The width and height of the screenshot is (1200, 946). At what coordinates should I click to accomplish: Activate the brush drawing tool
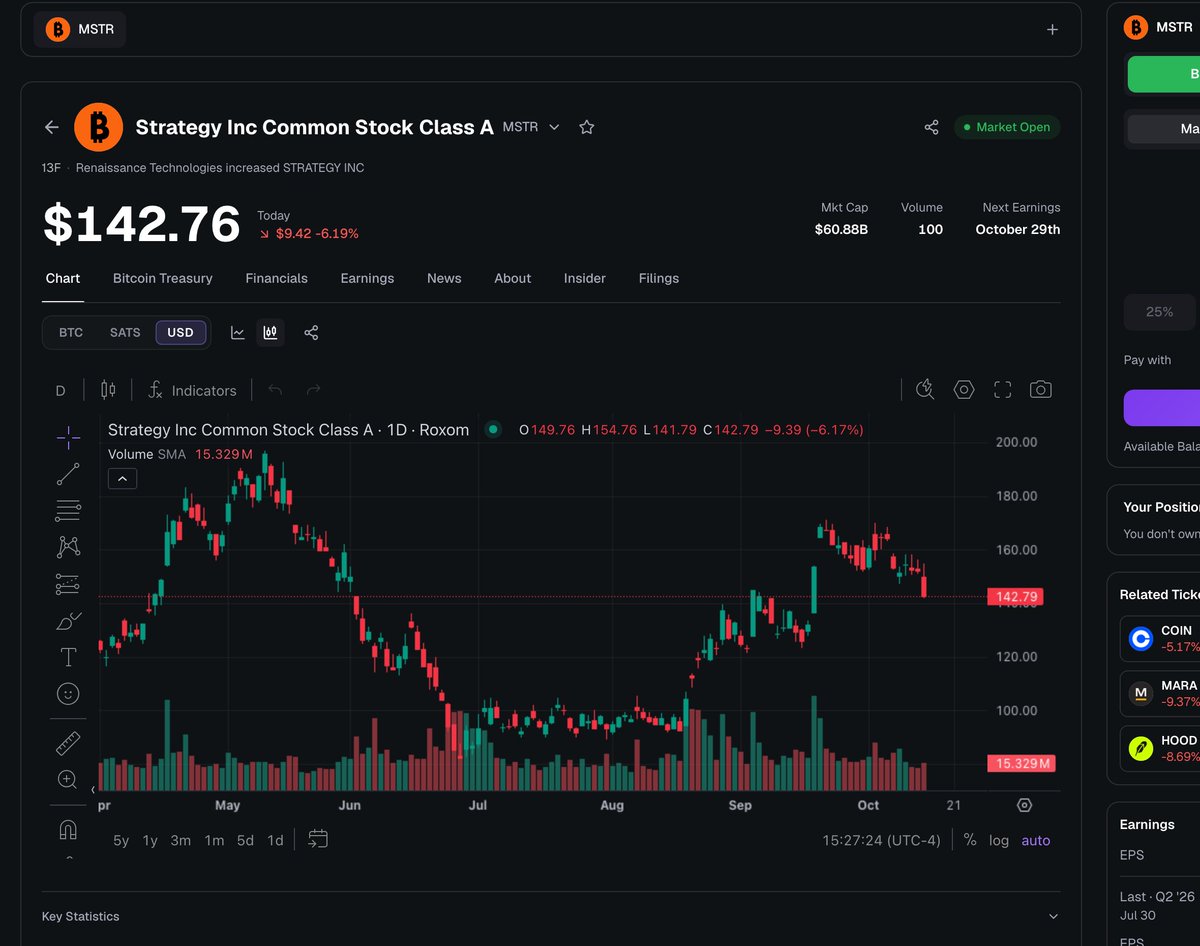pyautogui.click(x=68, y=621)
